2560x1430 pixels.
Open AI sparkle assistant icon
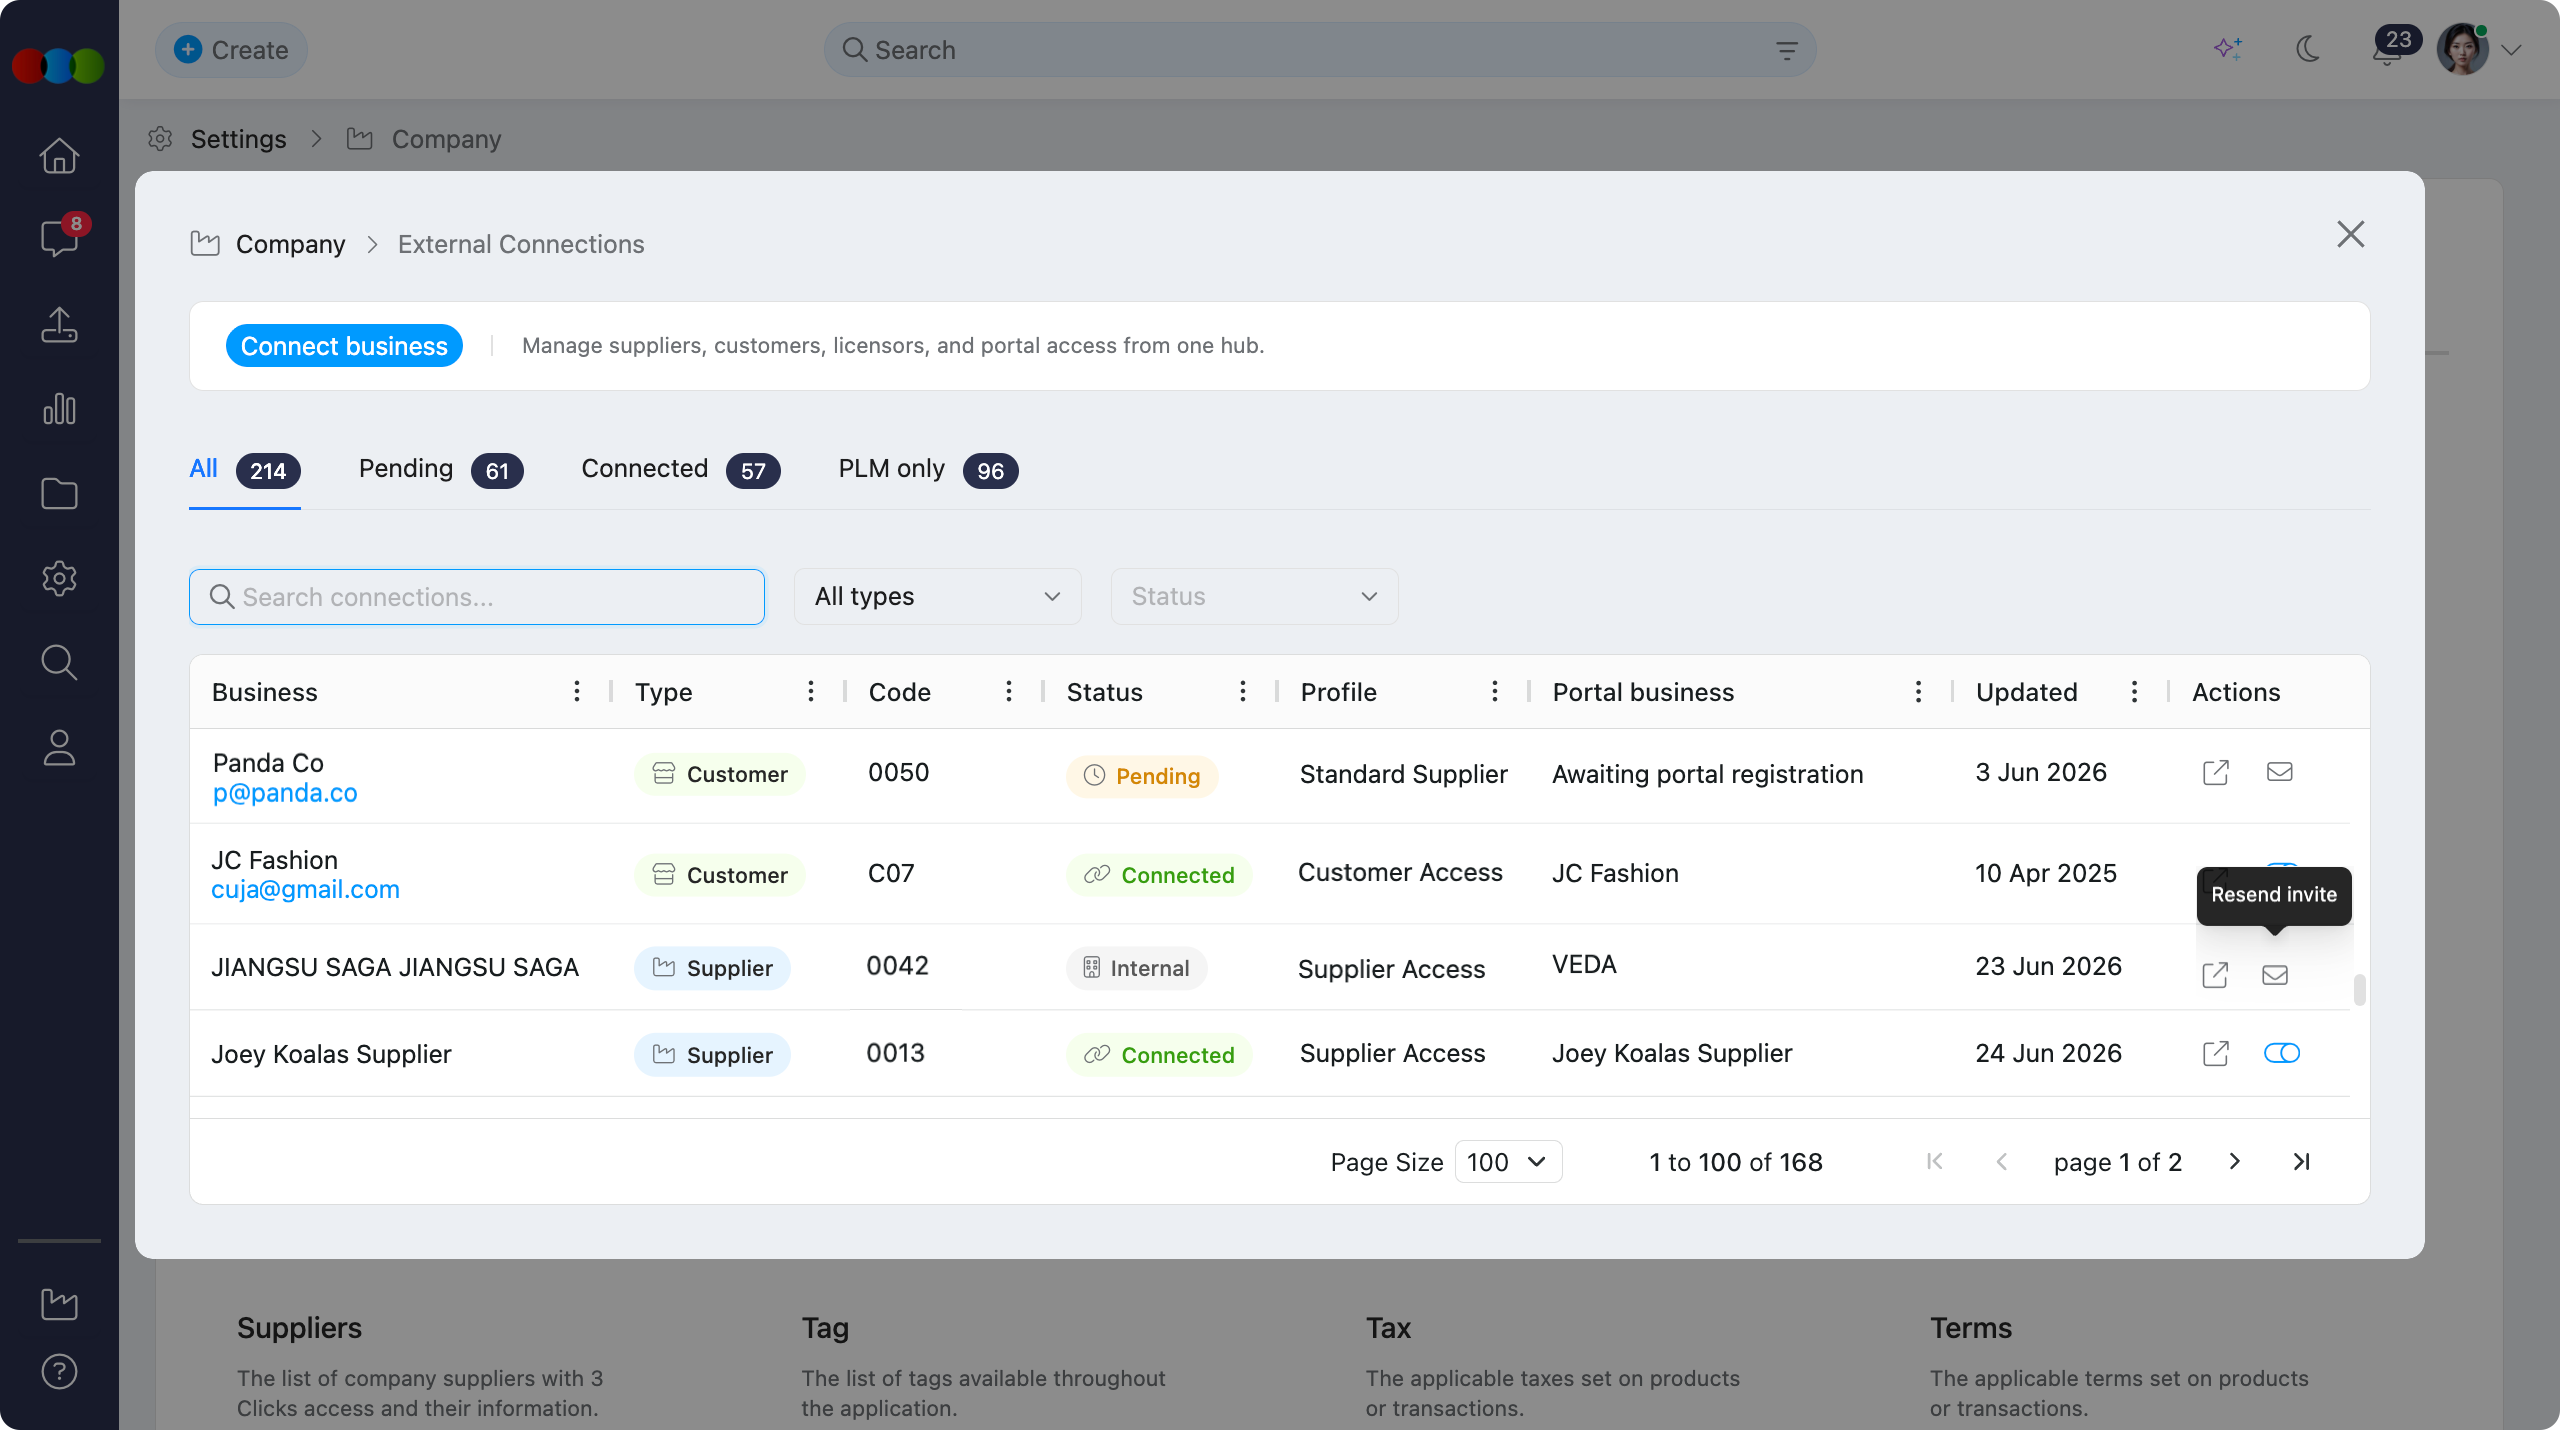pyautogui.click(x=2228, y=49)
